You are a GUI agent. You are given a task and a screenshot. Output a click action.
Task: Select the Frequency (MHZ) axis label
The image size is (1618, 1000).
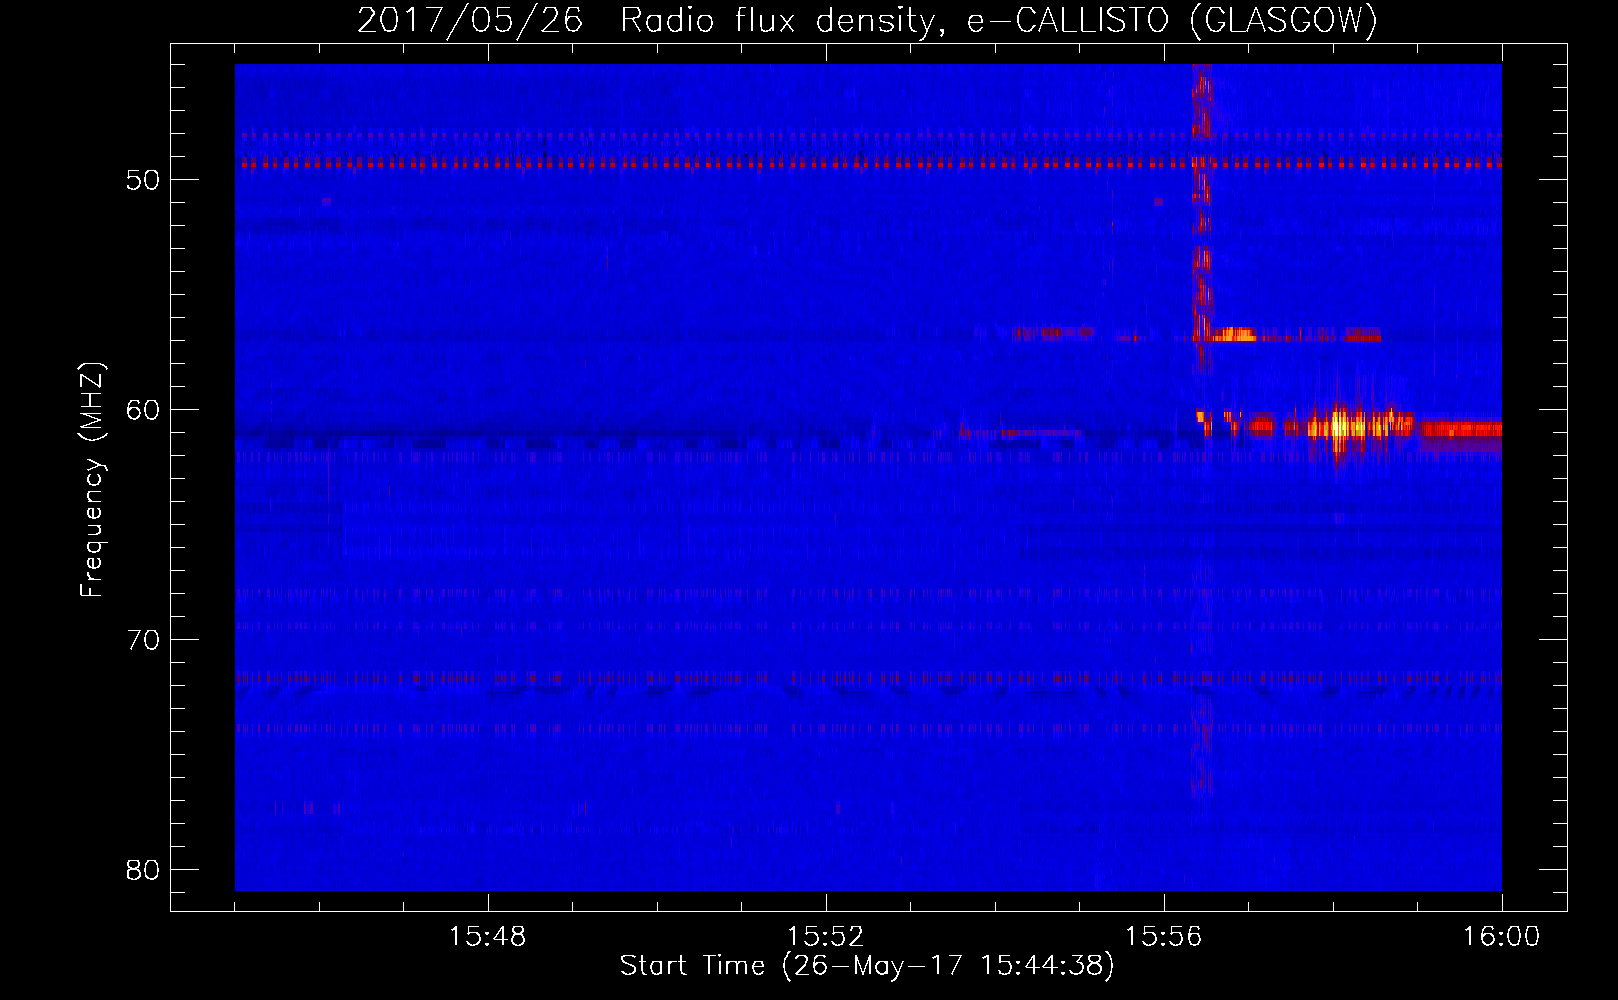click(x=92, y=480)
